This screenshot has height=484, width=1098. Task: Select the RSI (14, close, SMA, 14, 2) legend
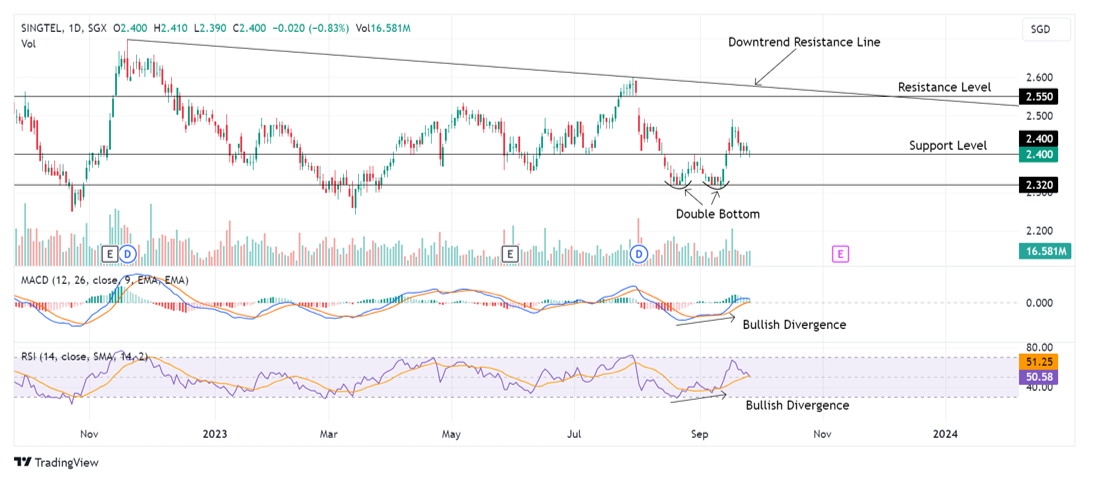(84, 357)
